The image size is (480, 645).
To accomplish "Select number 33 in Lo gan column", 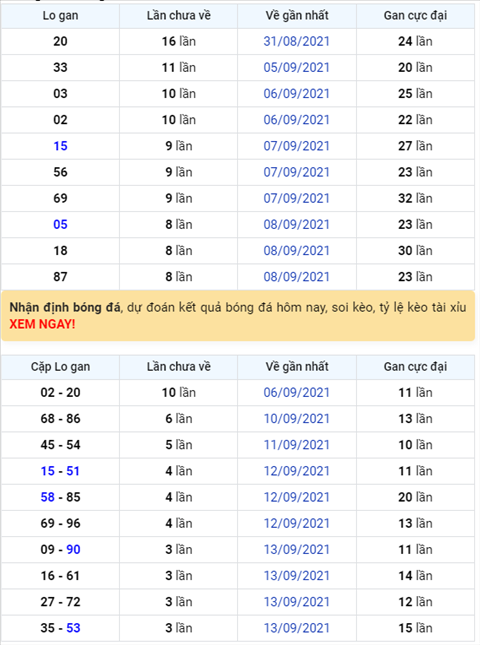I will 60,67.
